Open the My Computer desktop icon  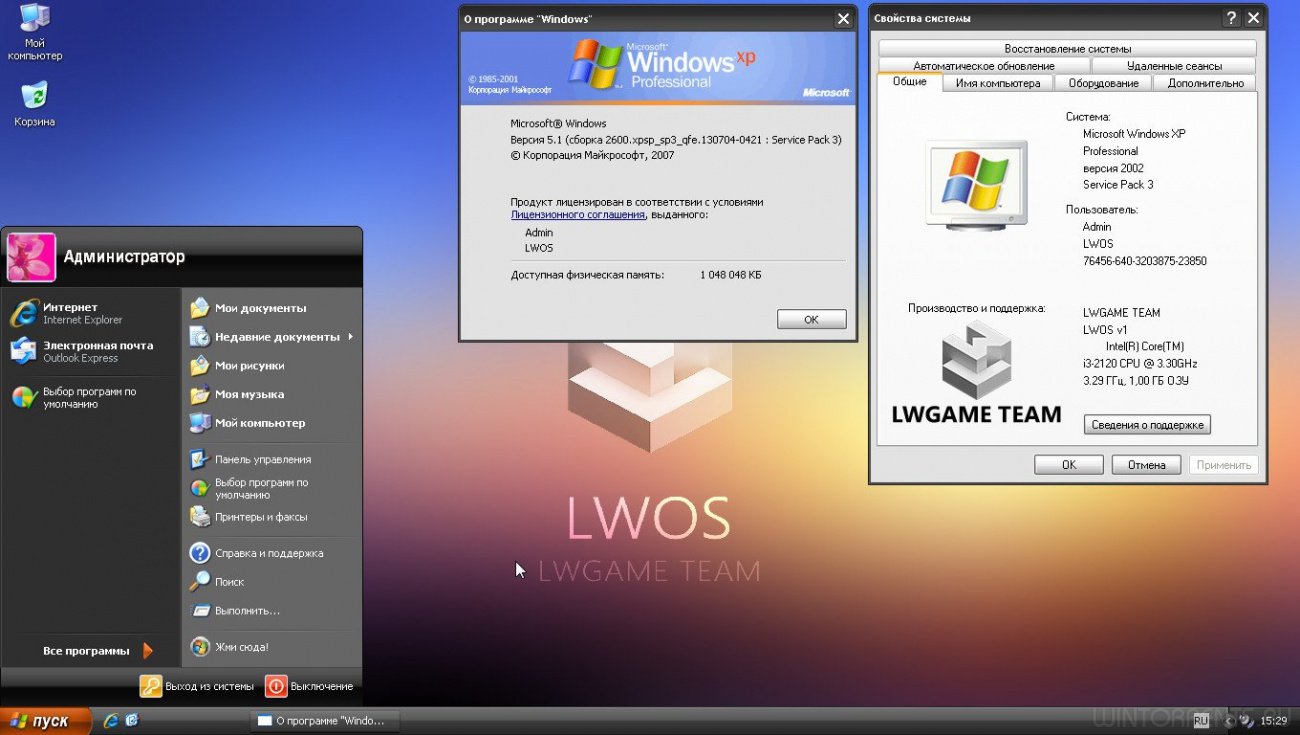(34, 32)
